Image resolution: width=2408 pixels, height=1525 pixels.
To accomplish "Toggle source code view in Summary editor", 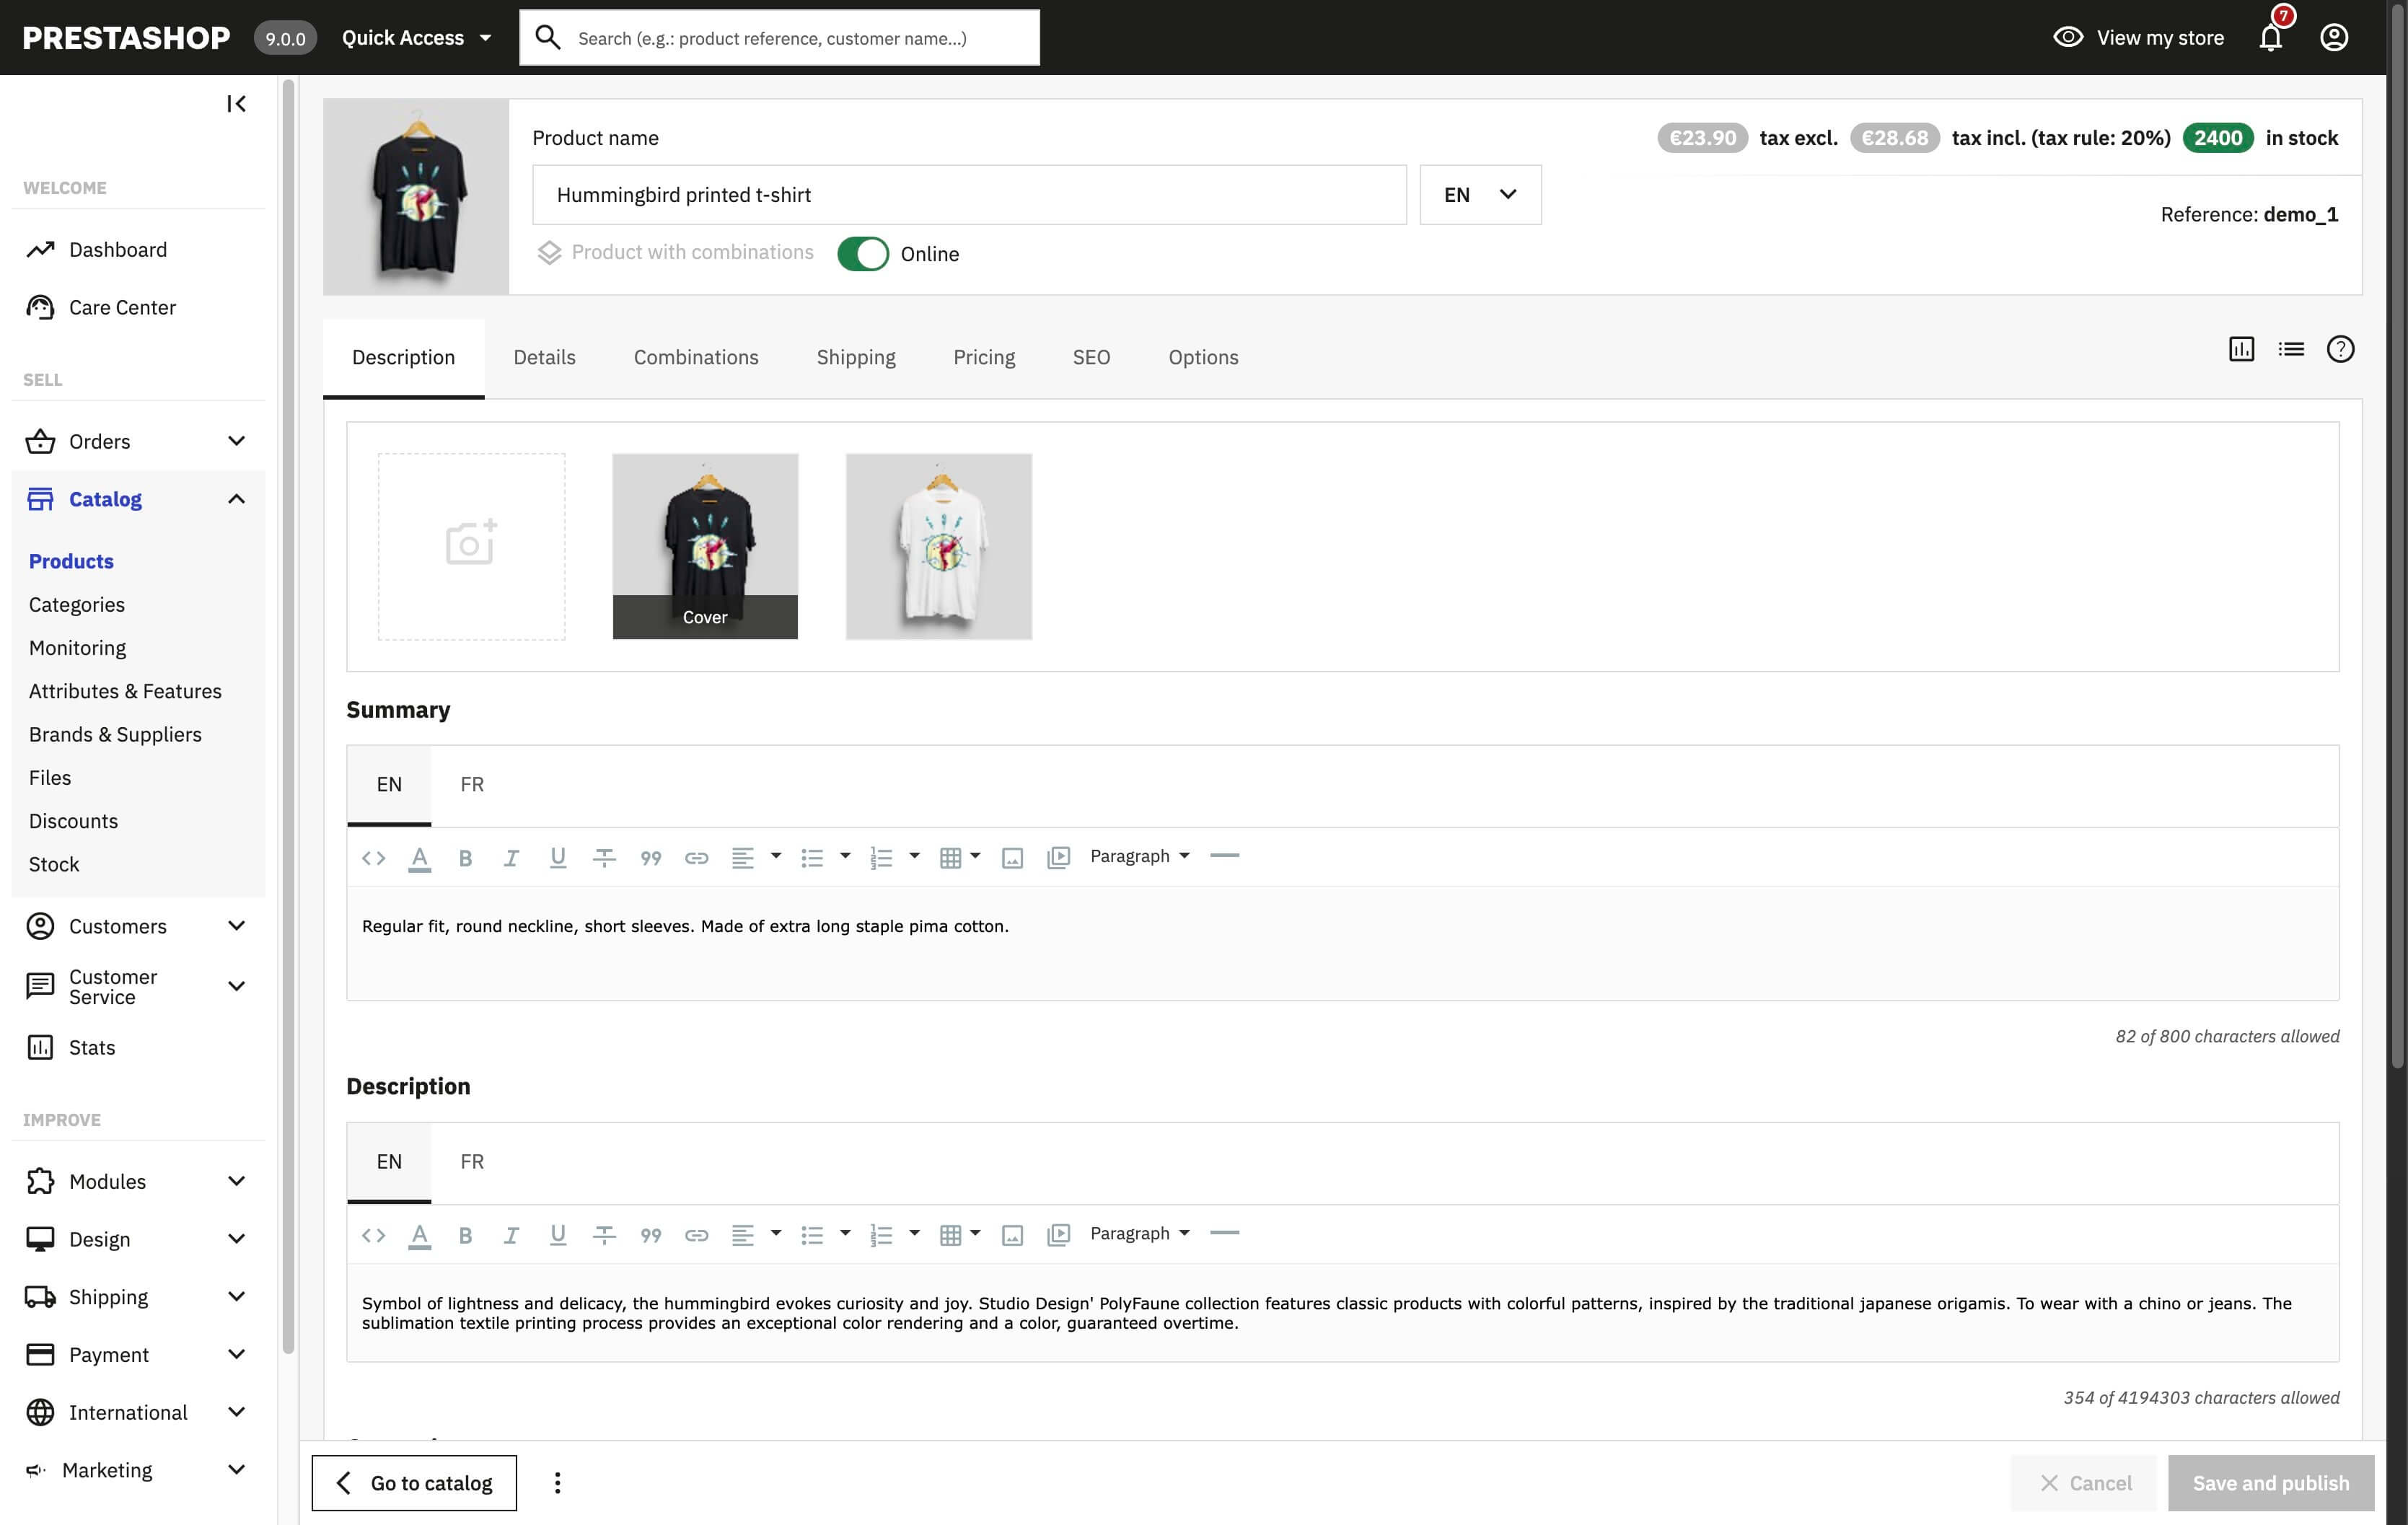I will (x=373, y=857).
